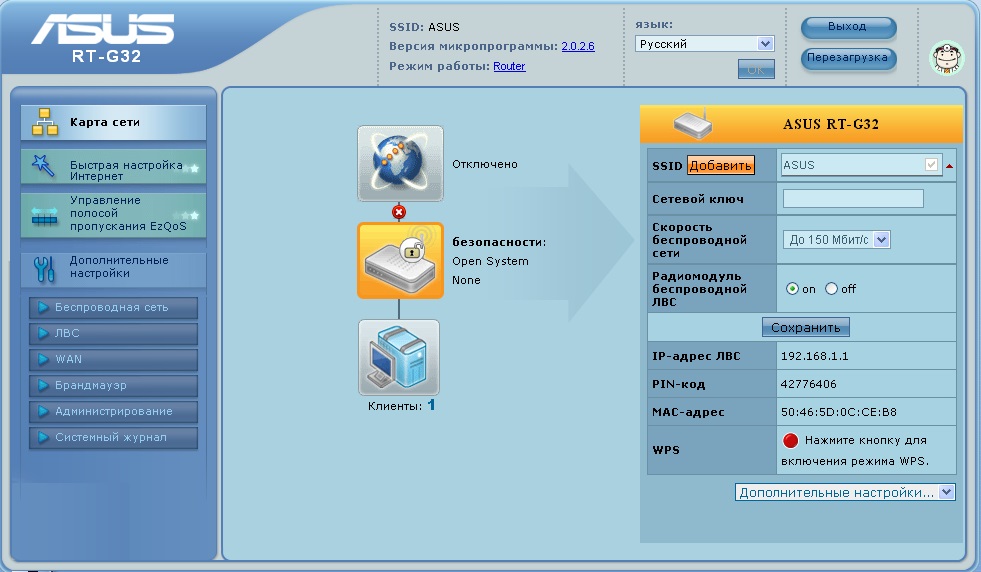Toggle the checkbox in SSID field

tap(931, 165)
